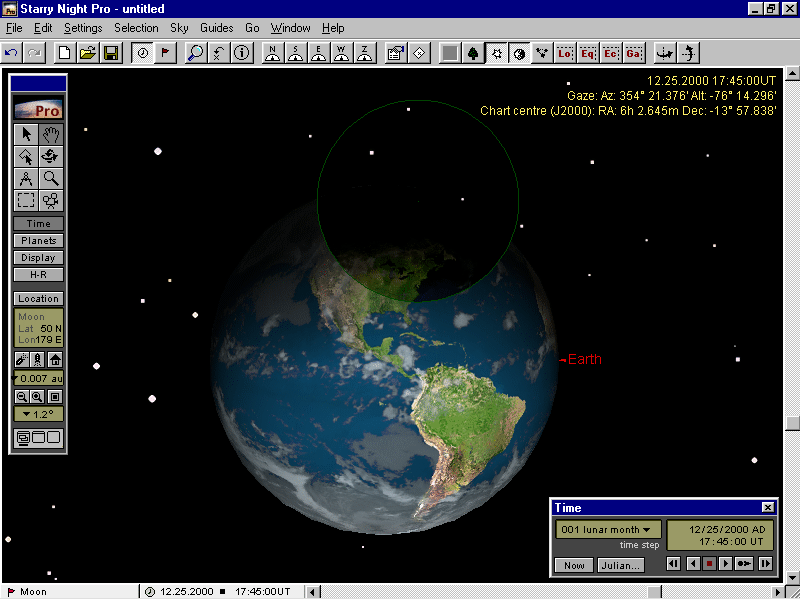The height and width of the screenshot is (600, 800).
Task: Click the info 'i' toolbar icon
Action: coord(240,53)
